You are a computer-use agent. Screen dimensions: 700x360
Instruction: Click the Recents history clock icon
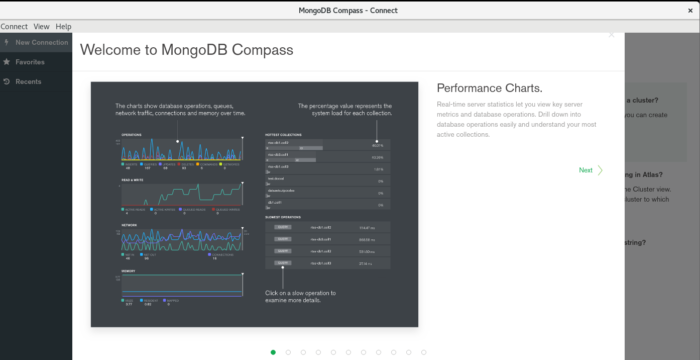(6, 81)
